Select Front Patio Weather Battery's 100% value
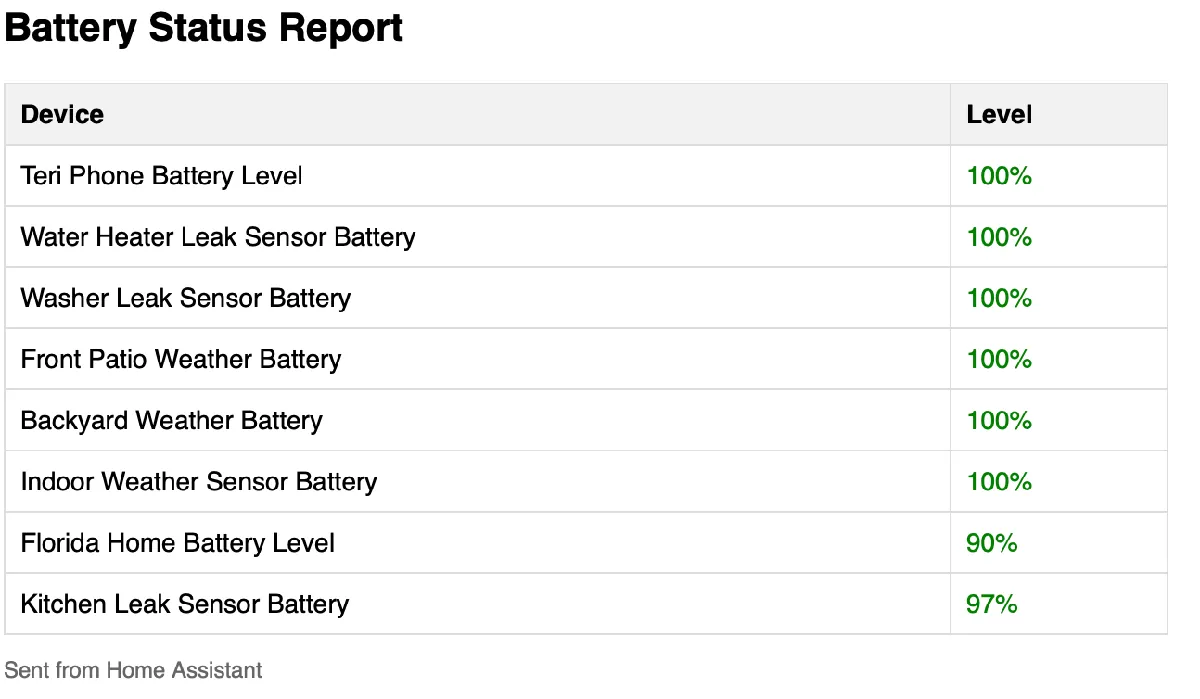The height and width of the screenshot is (699, 1200). [999, 359]
